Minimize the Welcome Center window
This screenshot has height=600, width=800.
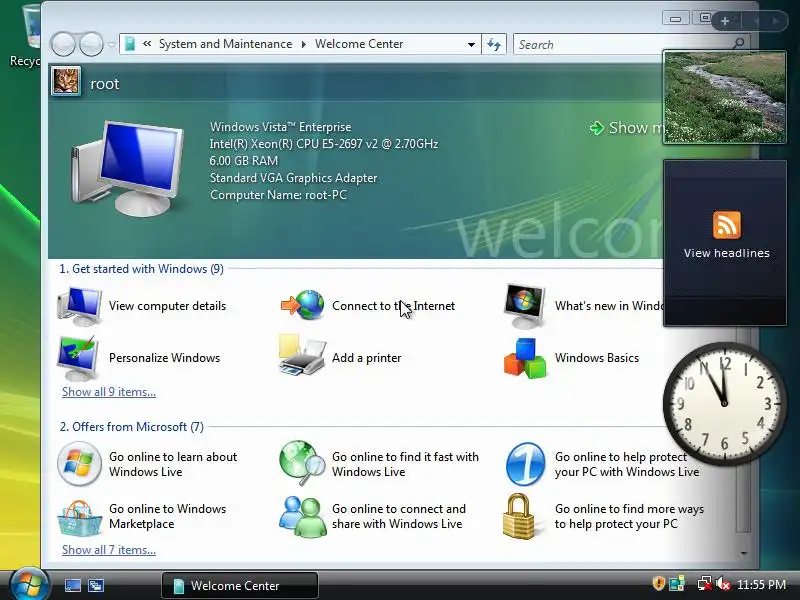[676, 19]
